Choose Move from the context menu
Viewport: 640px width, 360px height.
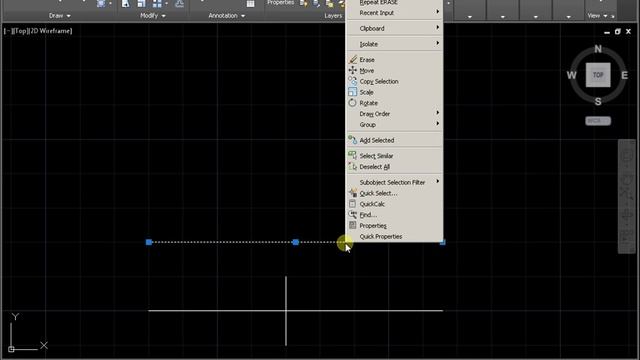click(394, 71)
